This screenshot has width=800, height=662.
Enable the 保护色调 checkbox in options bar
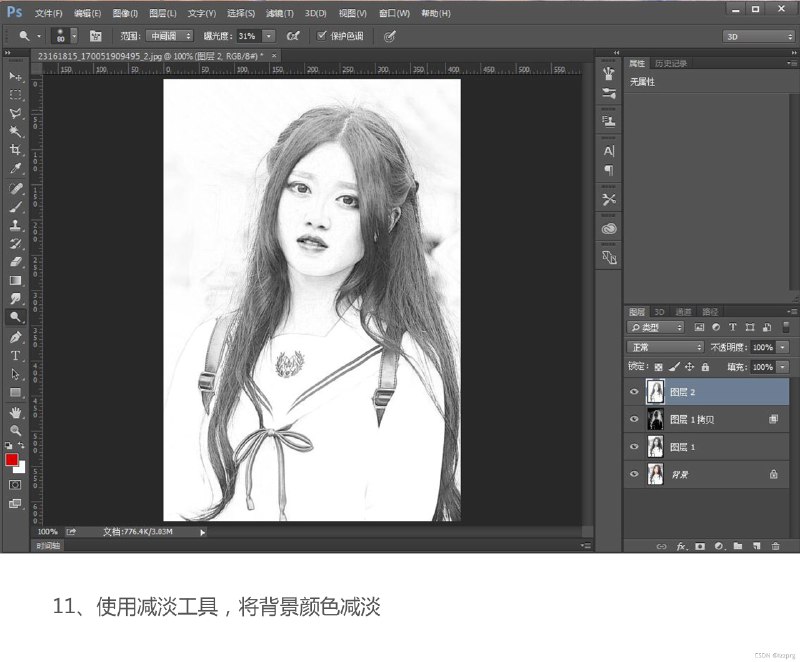click(x=320, y=36)
